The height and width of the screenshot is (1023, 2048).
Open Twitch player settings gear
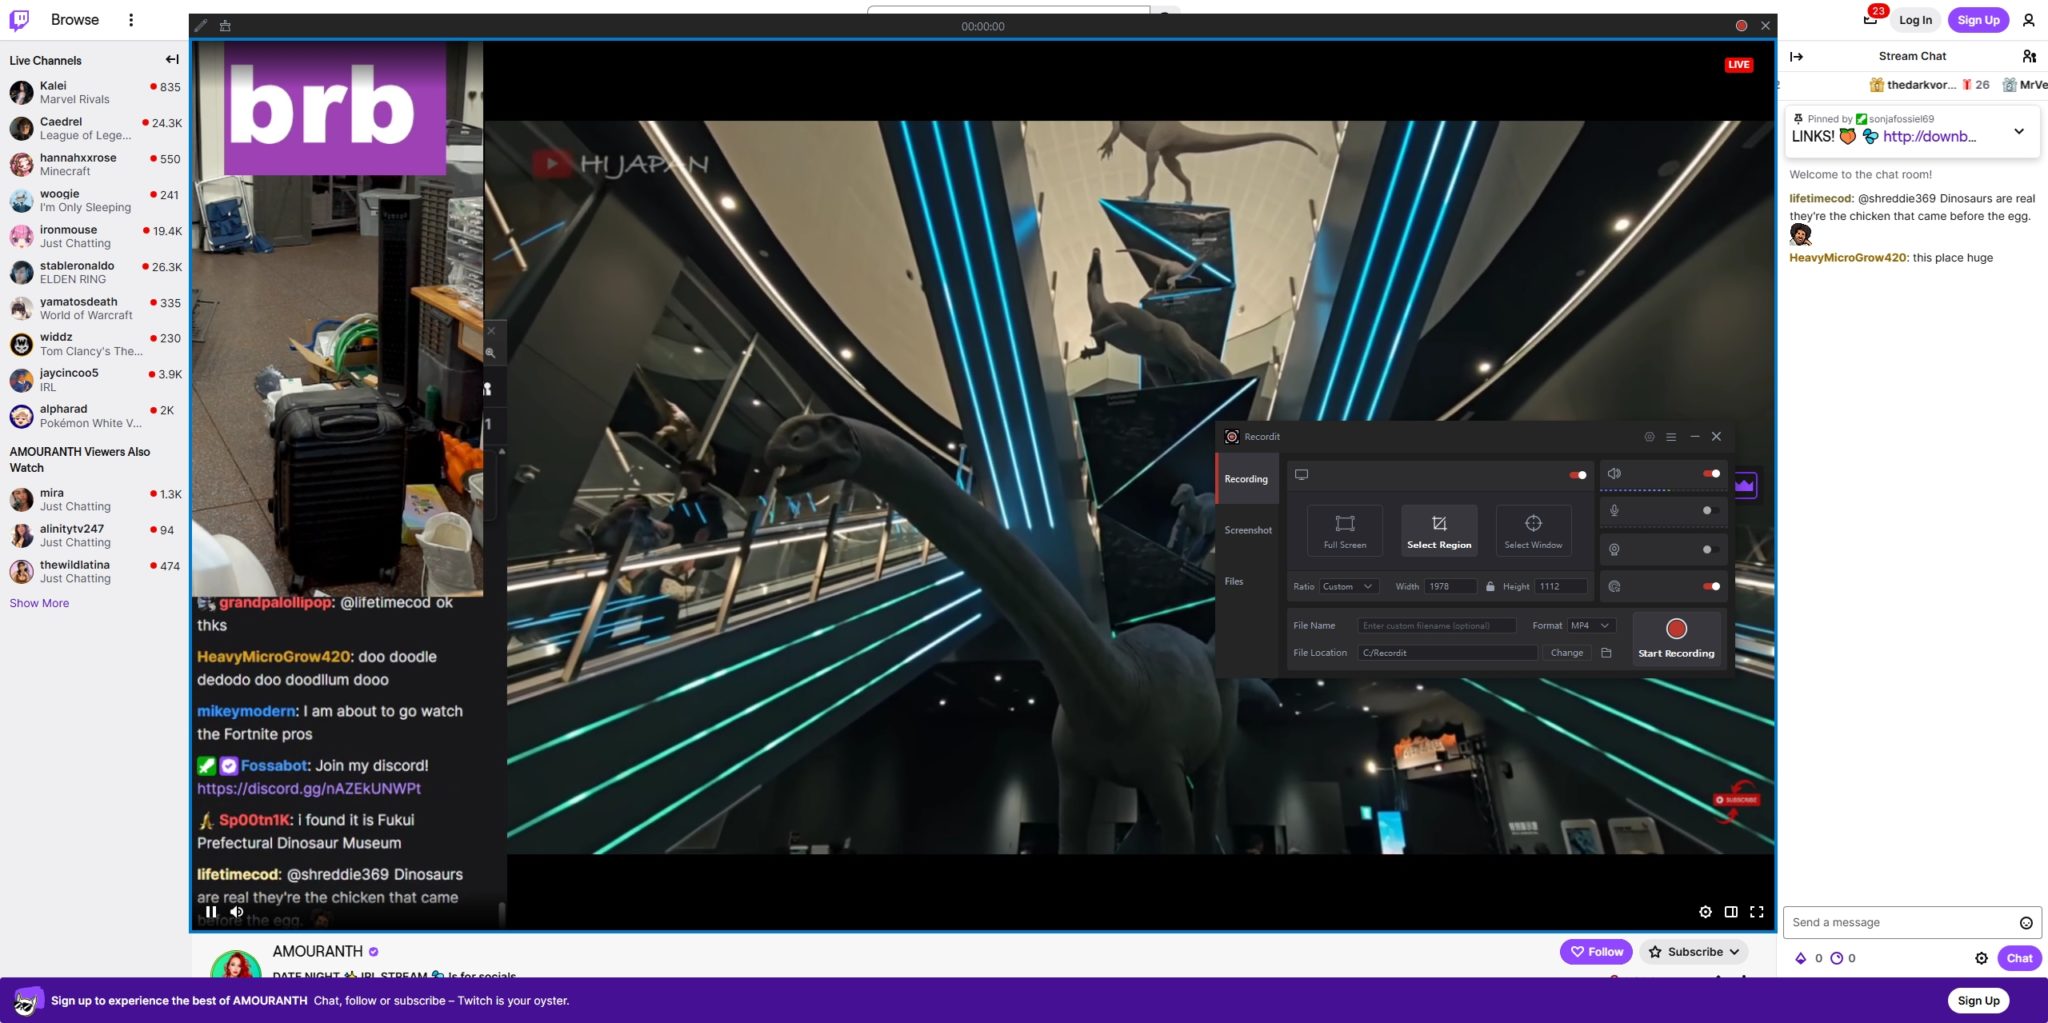click(1705, 912)
